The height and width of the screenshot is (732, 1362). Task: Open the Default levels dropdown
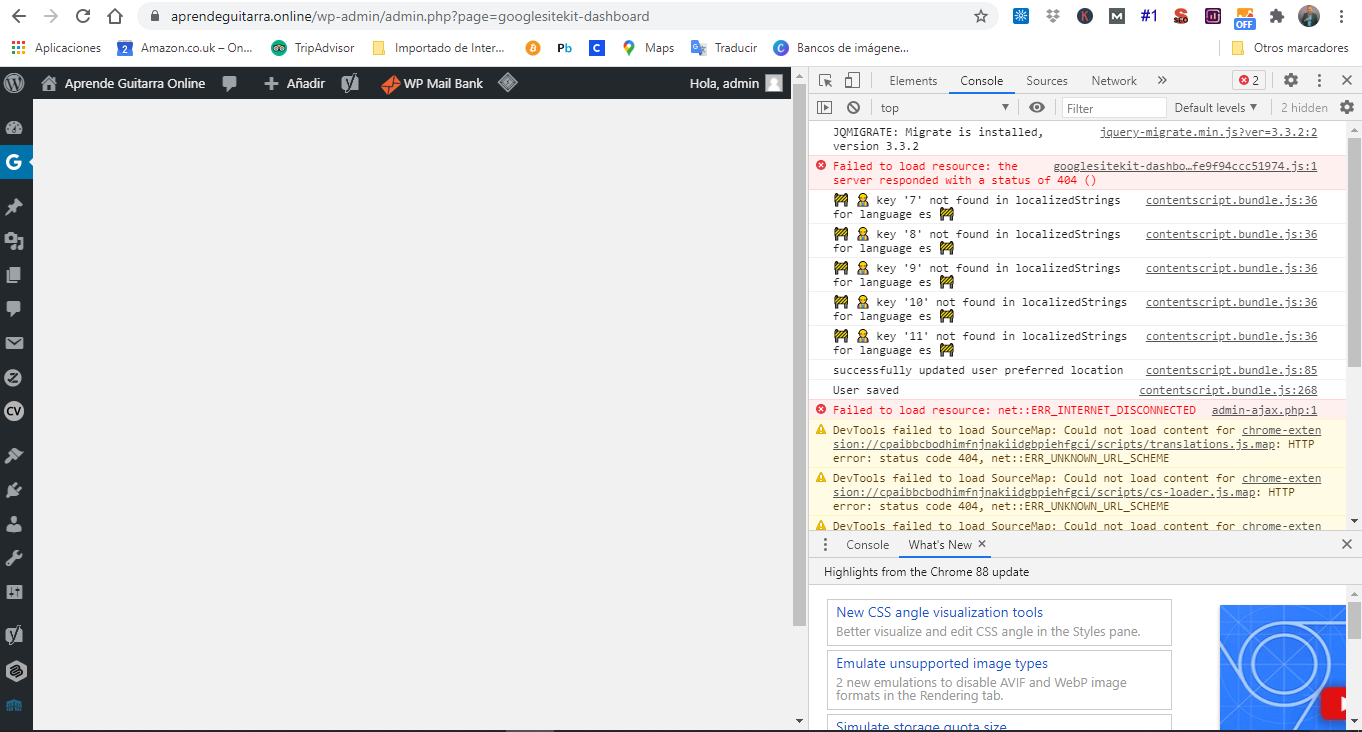pos(1216,108)
